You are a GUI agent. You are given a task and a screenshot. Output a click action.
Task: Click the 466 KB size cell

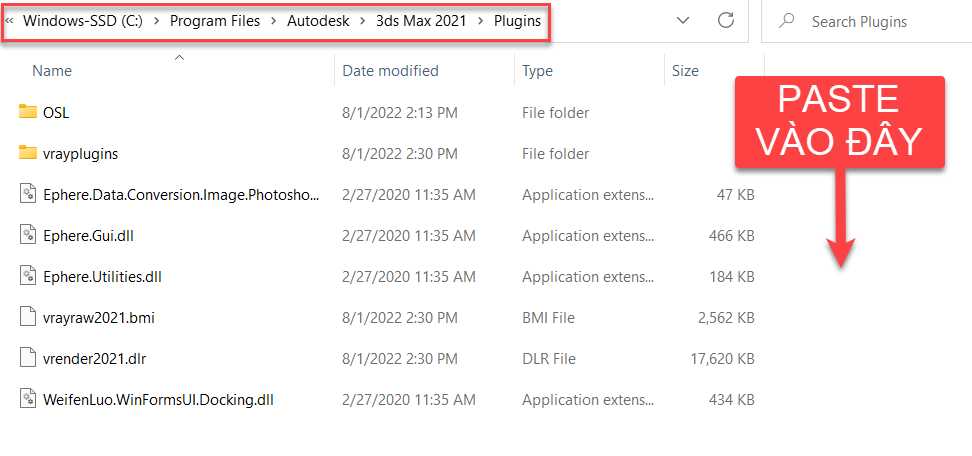[x=732, y=235]
